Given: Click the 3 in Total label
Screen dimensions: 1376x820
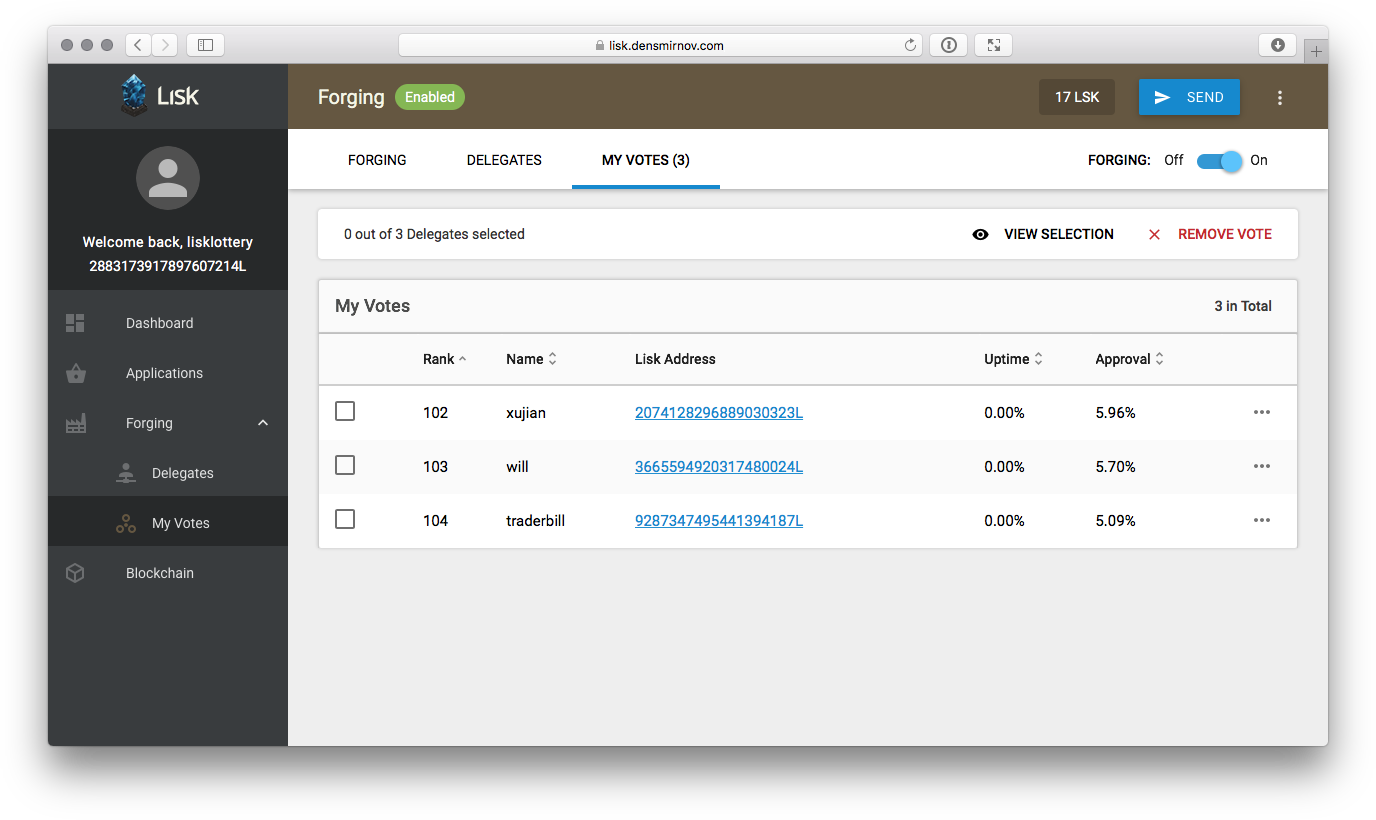Looking at the screenshot, I should click(1243, 306).
